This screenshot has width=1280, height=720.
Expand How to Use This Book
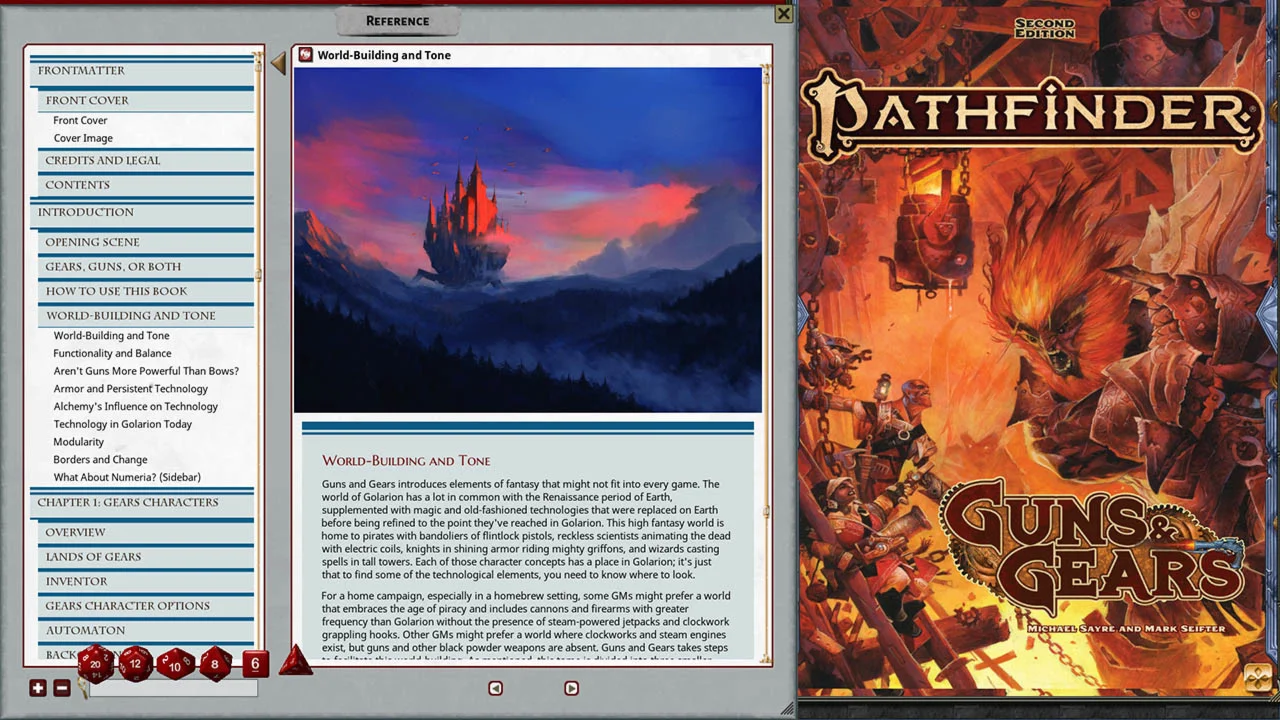146,291
